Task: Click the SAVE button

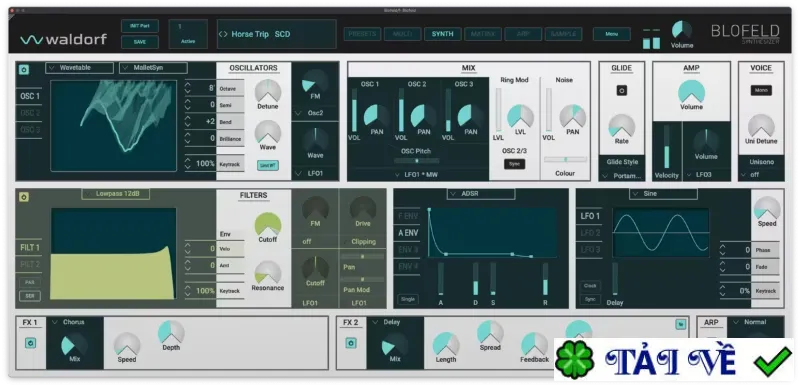Action: 140,42
